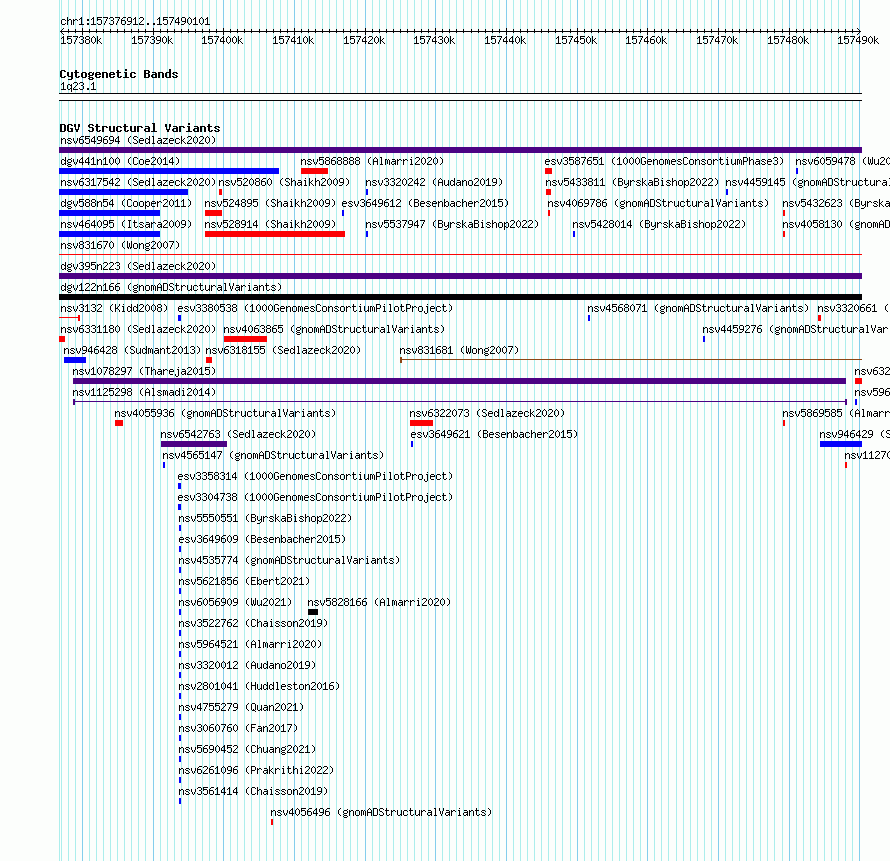Open nsv6317542 (Sedlazeck2020) variant label

(138, 182)
